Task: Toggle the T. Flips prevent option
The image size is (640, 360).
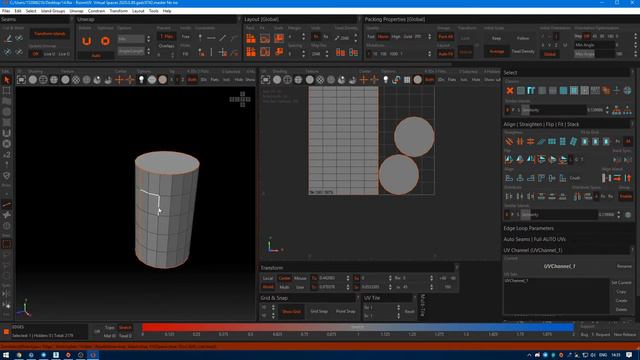Action: pyautogui.click(x=167, y=36)
